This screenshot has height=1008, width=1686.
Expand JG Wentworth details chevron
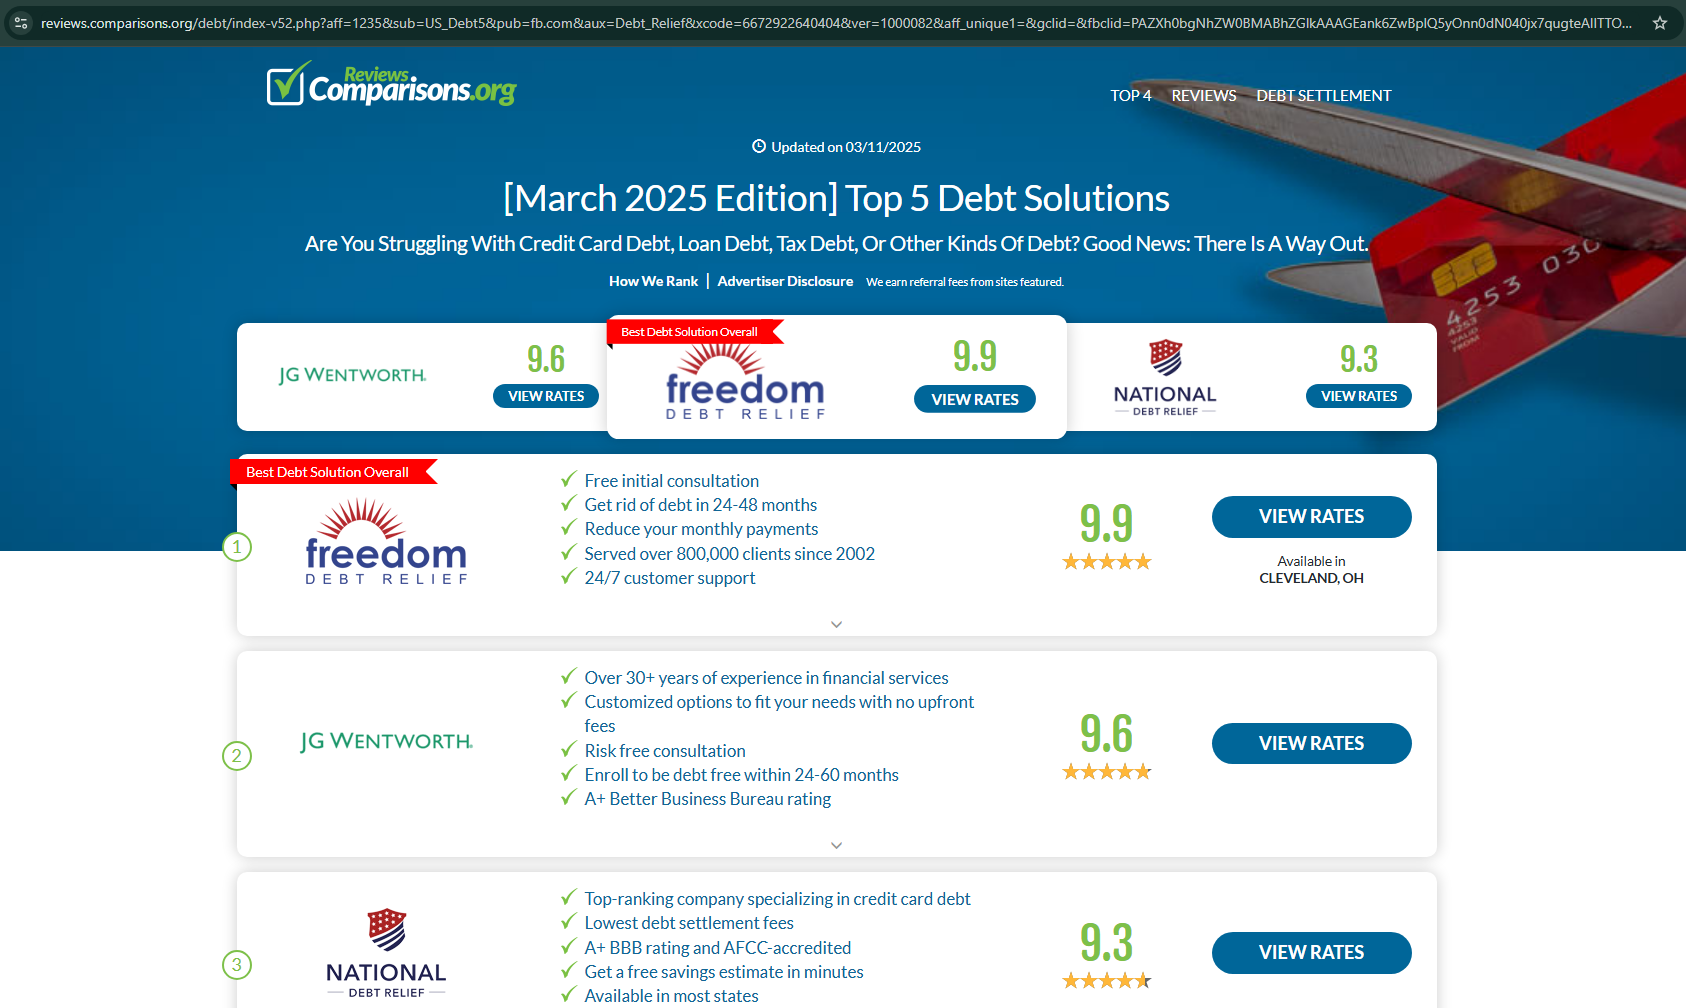tap(837, 846)
